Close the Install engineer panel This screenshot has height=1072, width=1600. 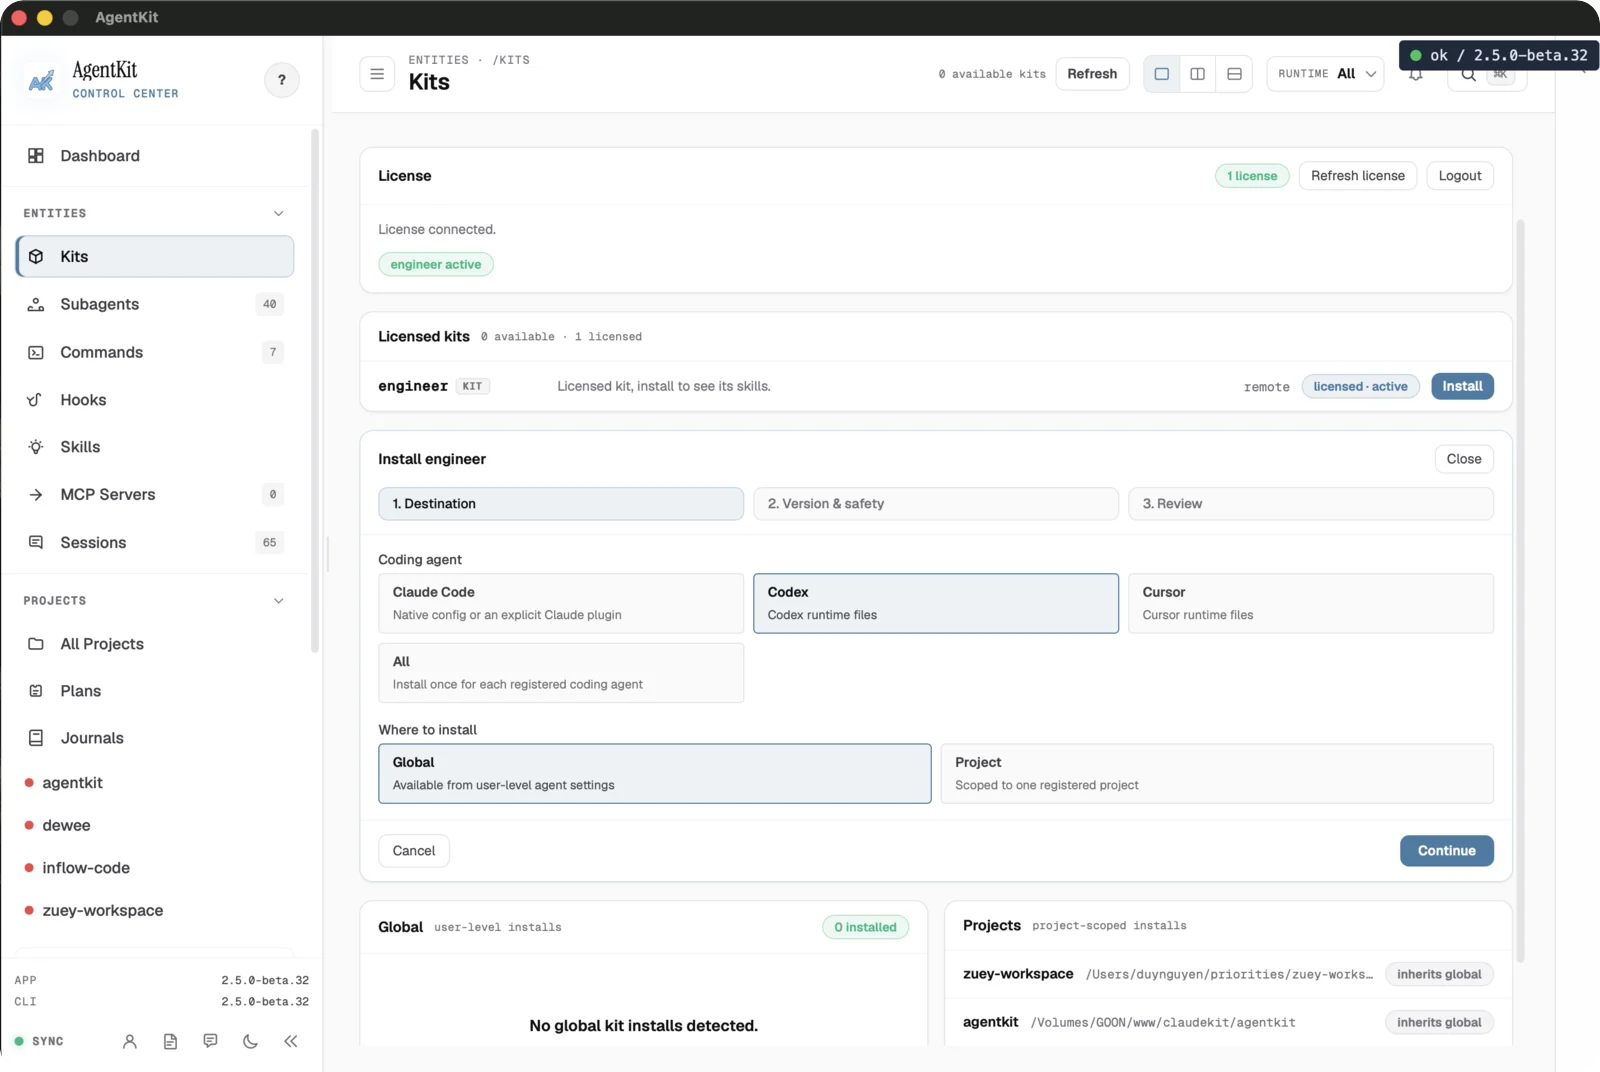tap(1464, 459)
